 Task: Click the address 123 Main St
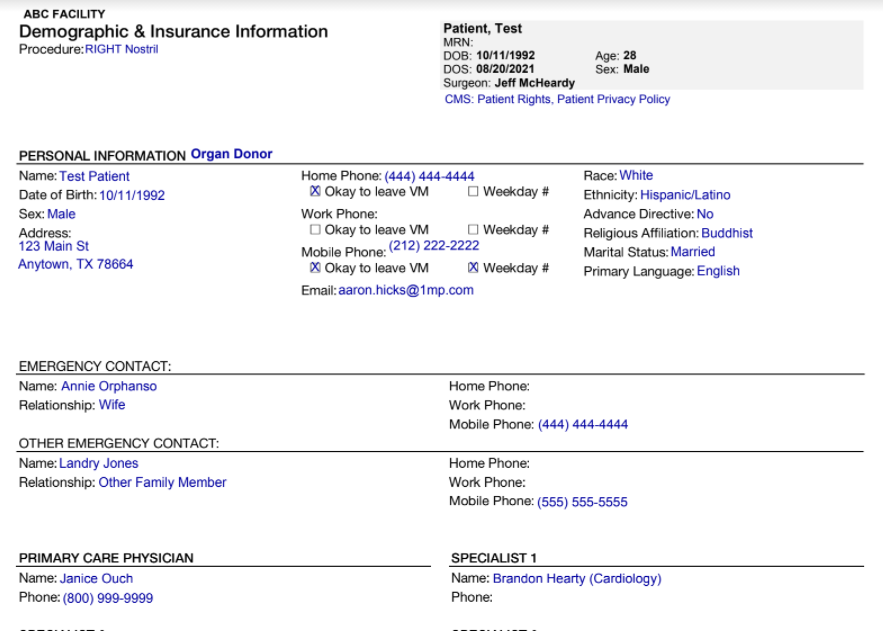(x=54, y=245)
